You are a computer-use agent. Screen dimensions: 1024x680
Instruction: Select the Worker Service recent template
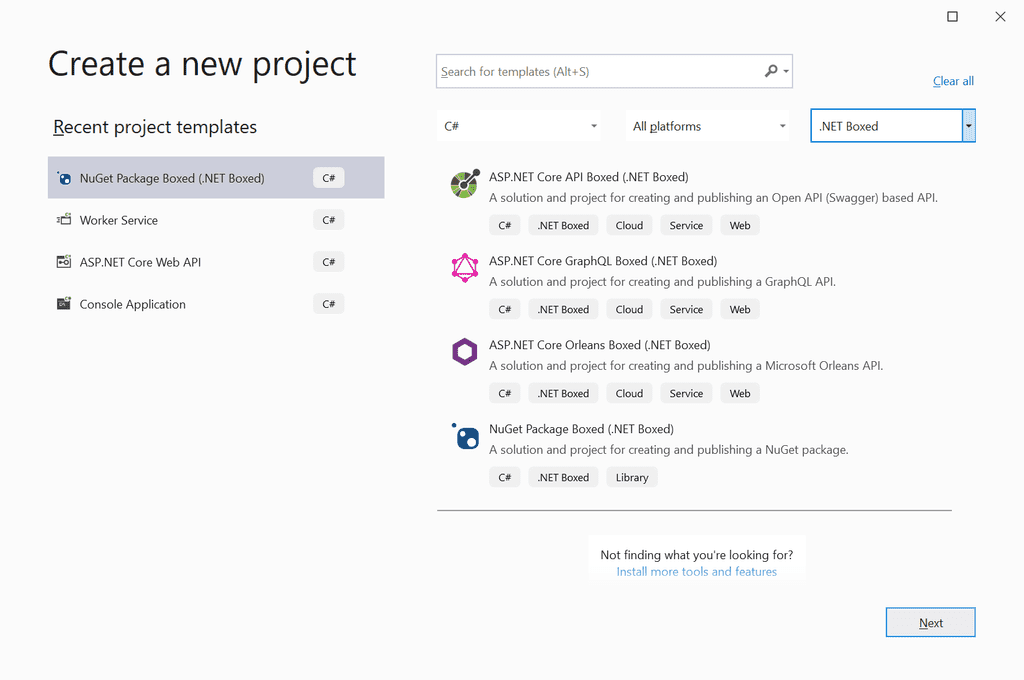coord(118,219)
